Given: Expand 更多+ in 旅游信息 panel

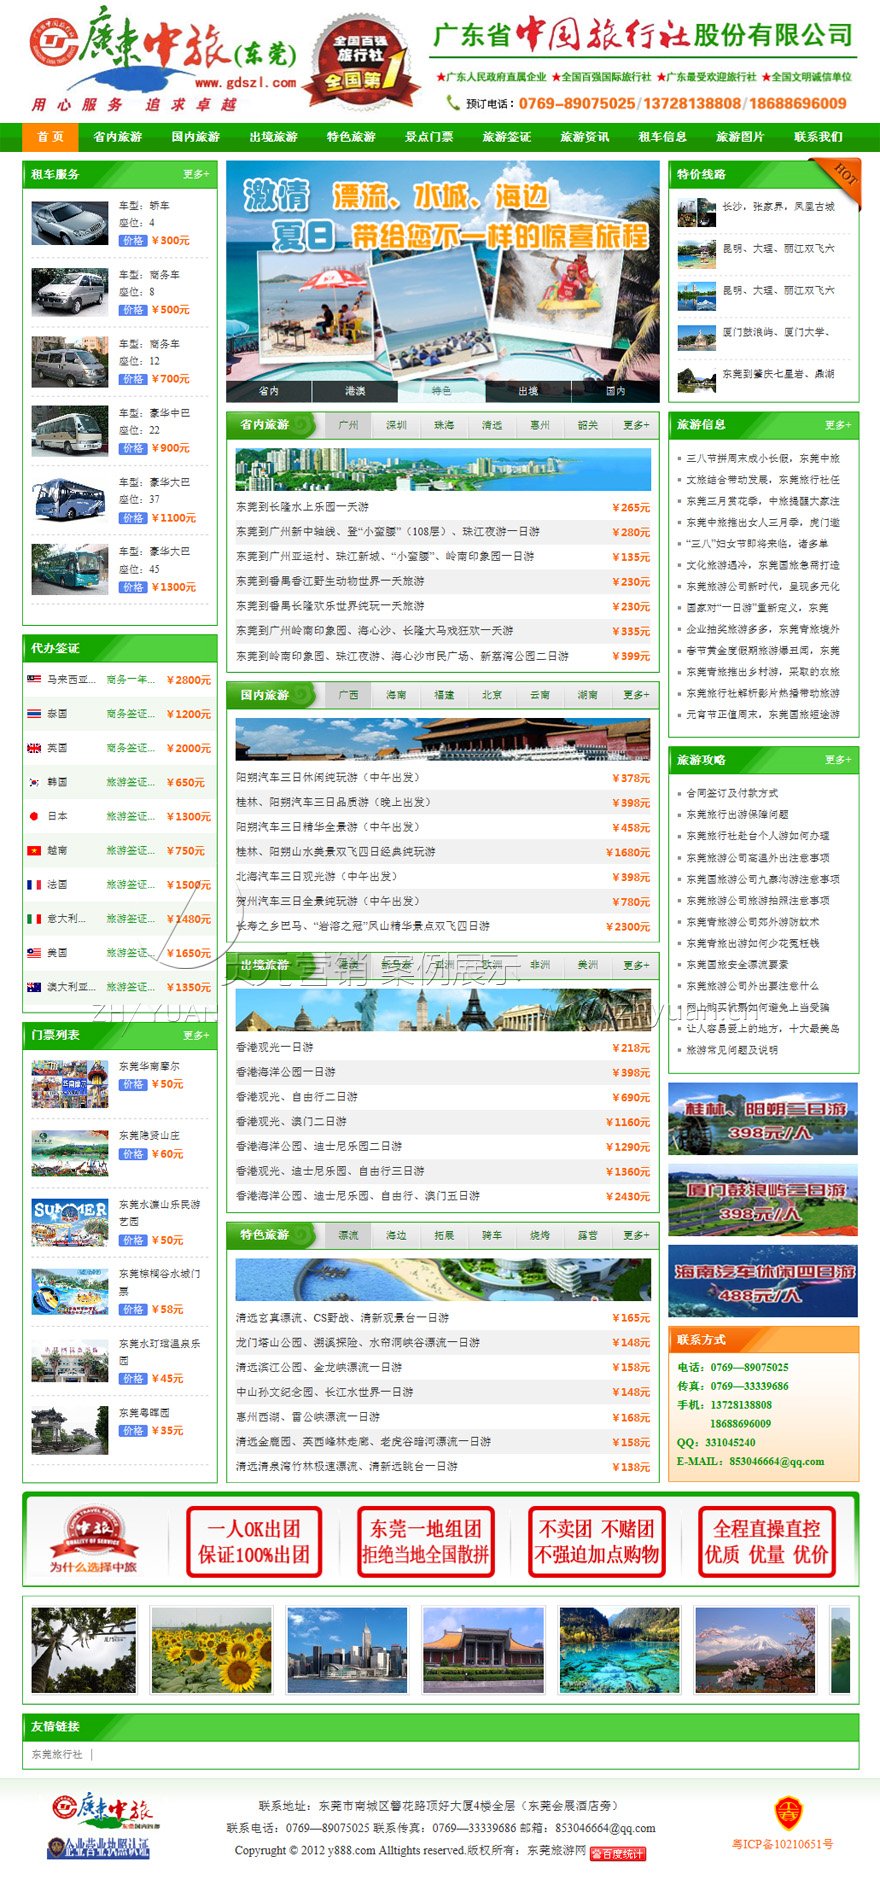Looking at the screenshot, I should tap(838, 425).
